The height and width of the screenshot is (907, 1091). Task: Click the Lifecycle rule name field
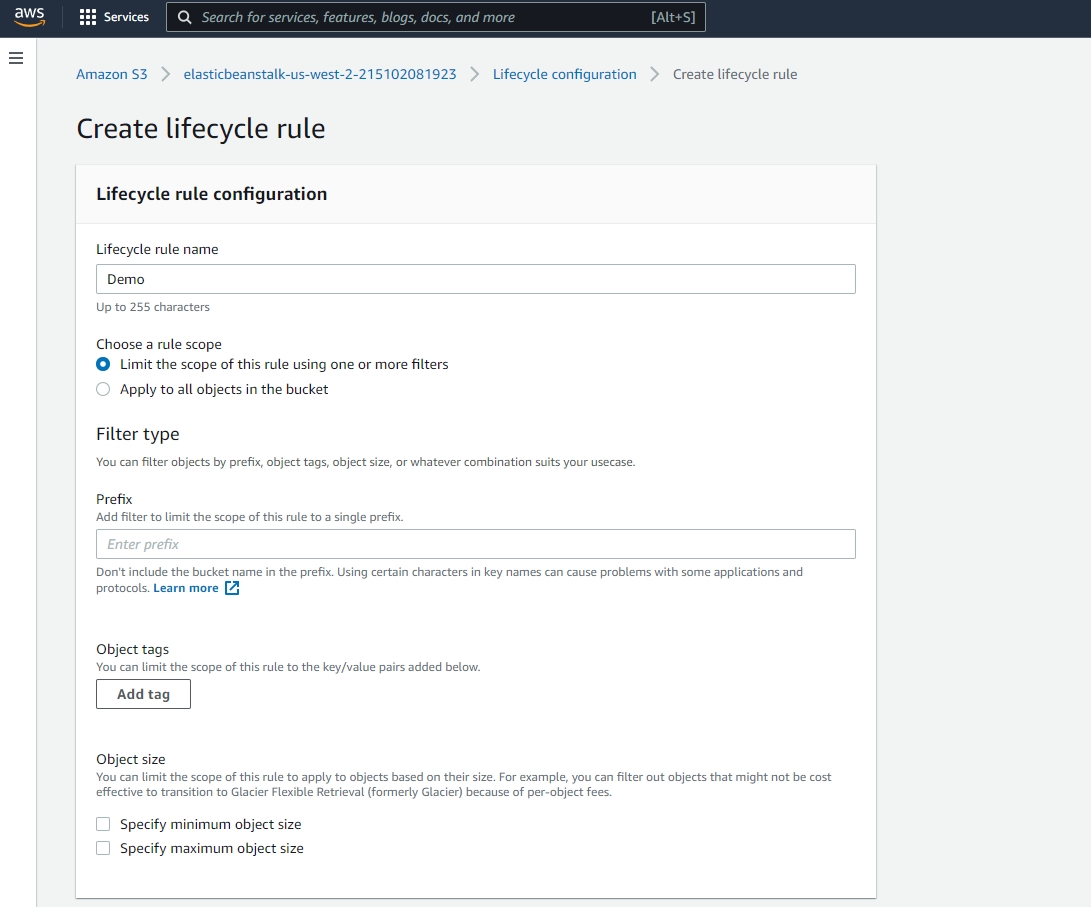(475, 278)
